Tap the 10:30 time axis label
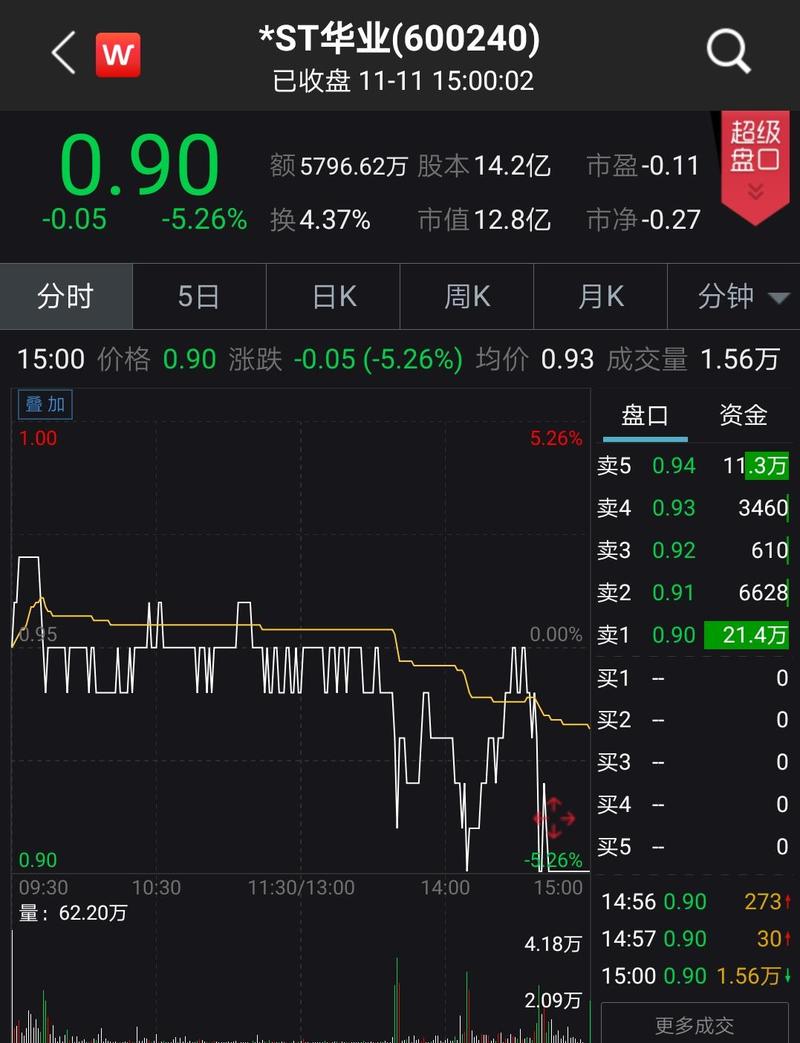 156,887
